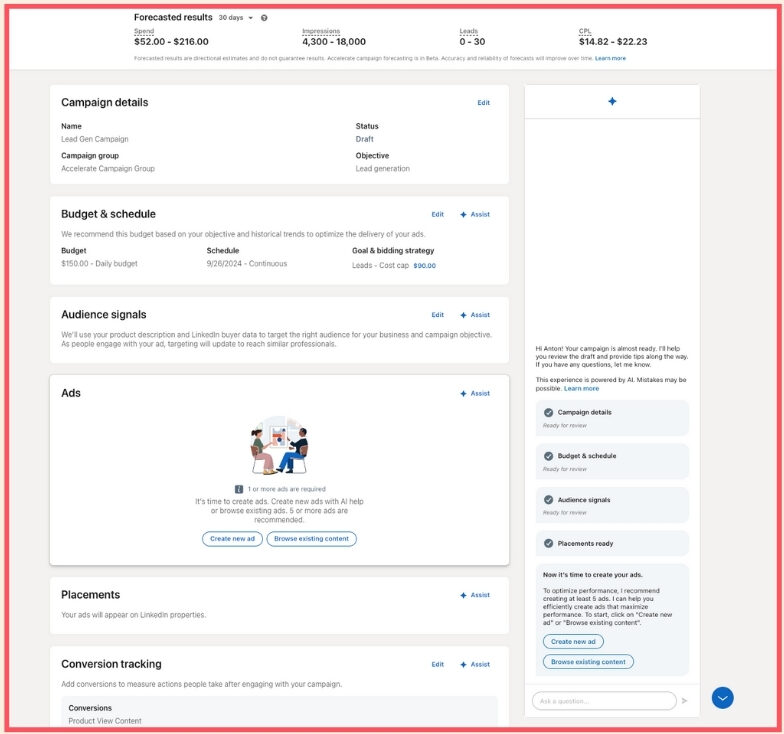Click Create new ad in the Ads card
The image size is (784, 734).
point(232,539)
